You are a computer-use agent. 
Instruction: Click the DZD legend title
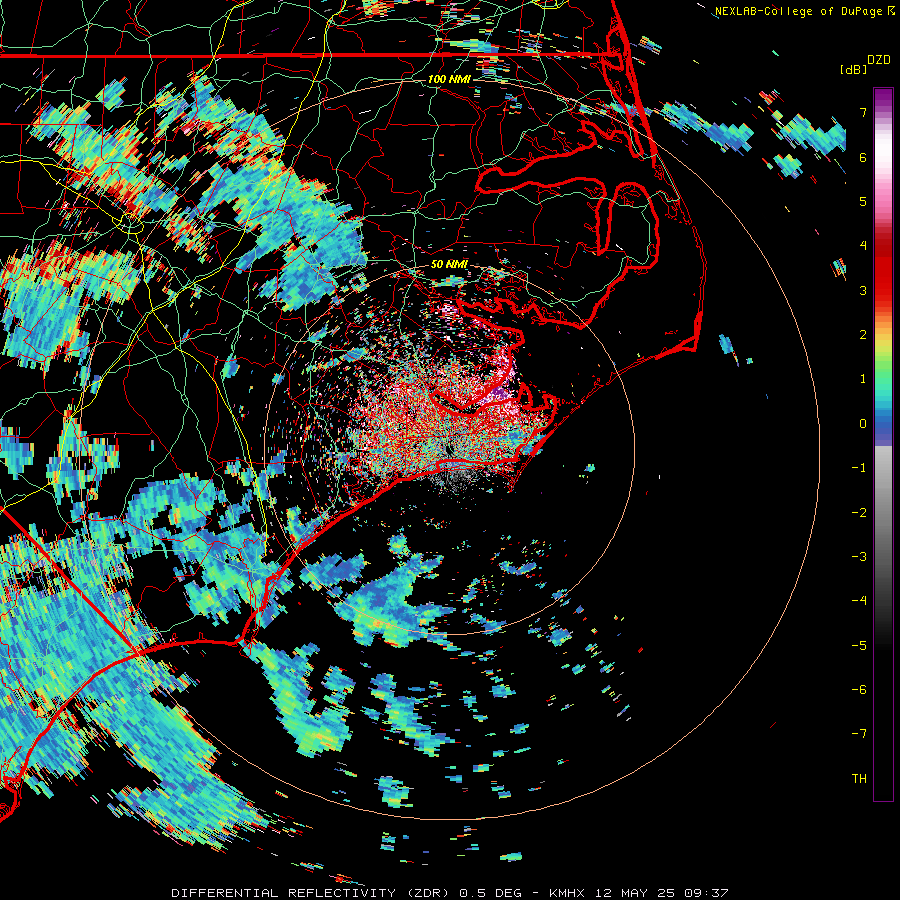(x=879, y=60)
